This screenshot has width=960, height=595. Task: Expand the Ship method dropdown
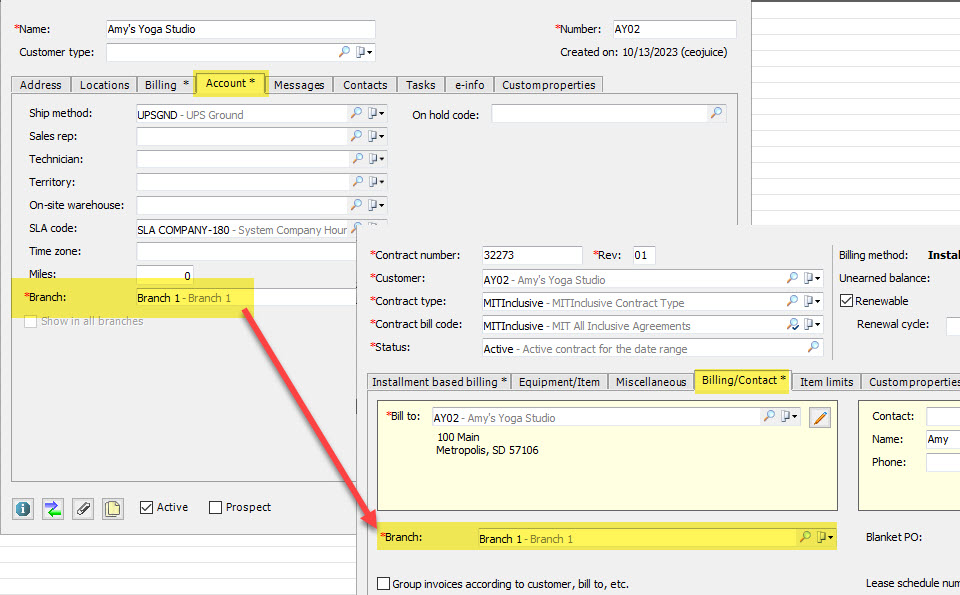pyautogui.click(x=376, y=113)
